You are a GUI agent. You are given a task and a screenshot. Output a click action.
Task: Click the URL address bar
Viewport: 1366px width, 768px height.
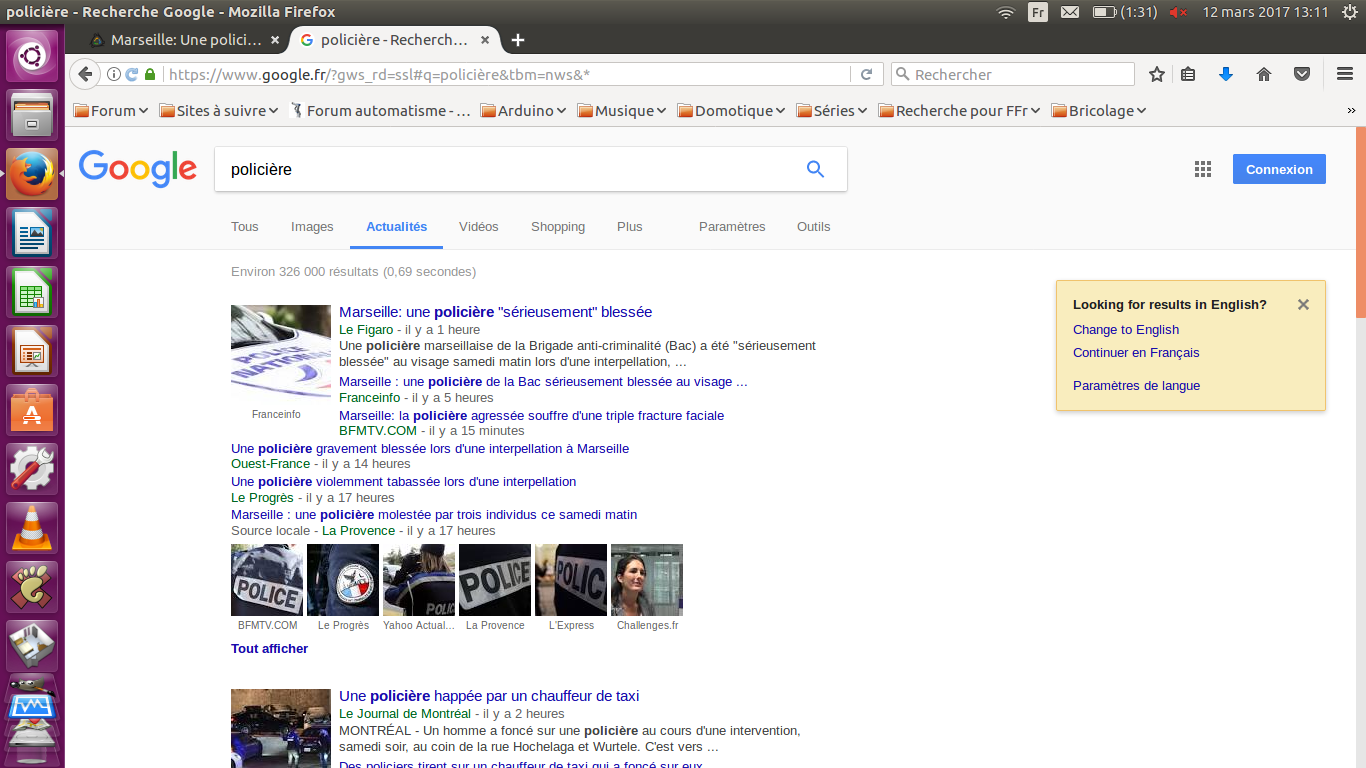pos(506,74)
